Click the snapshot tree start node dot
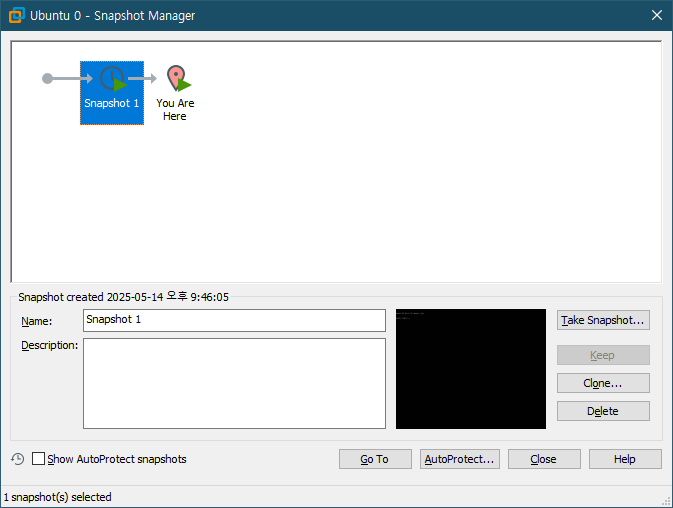The height and width of the screenshot is (508, 673). 47,79
